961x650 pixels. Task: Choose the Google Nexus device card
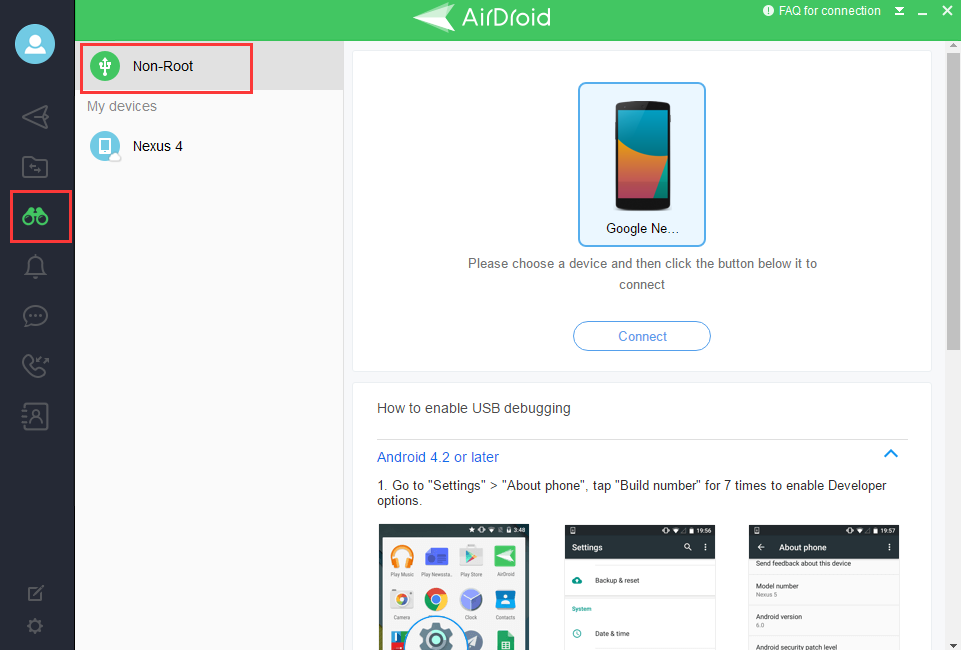coord(642,164)
